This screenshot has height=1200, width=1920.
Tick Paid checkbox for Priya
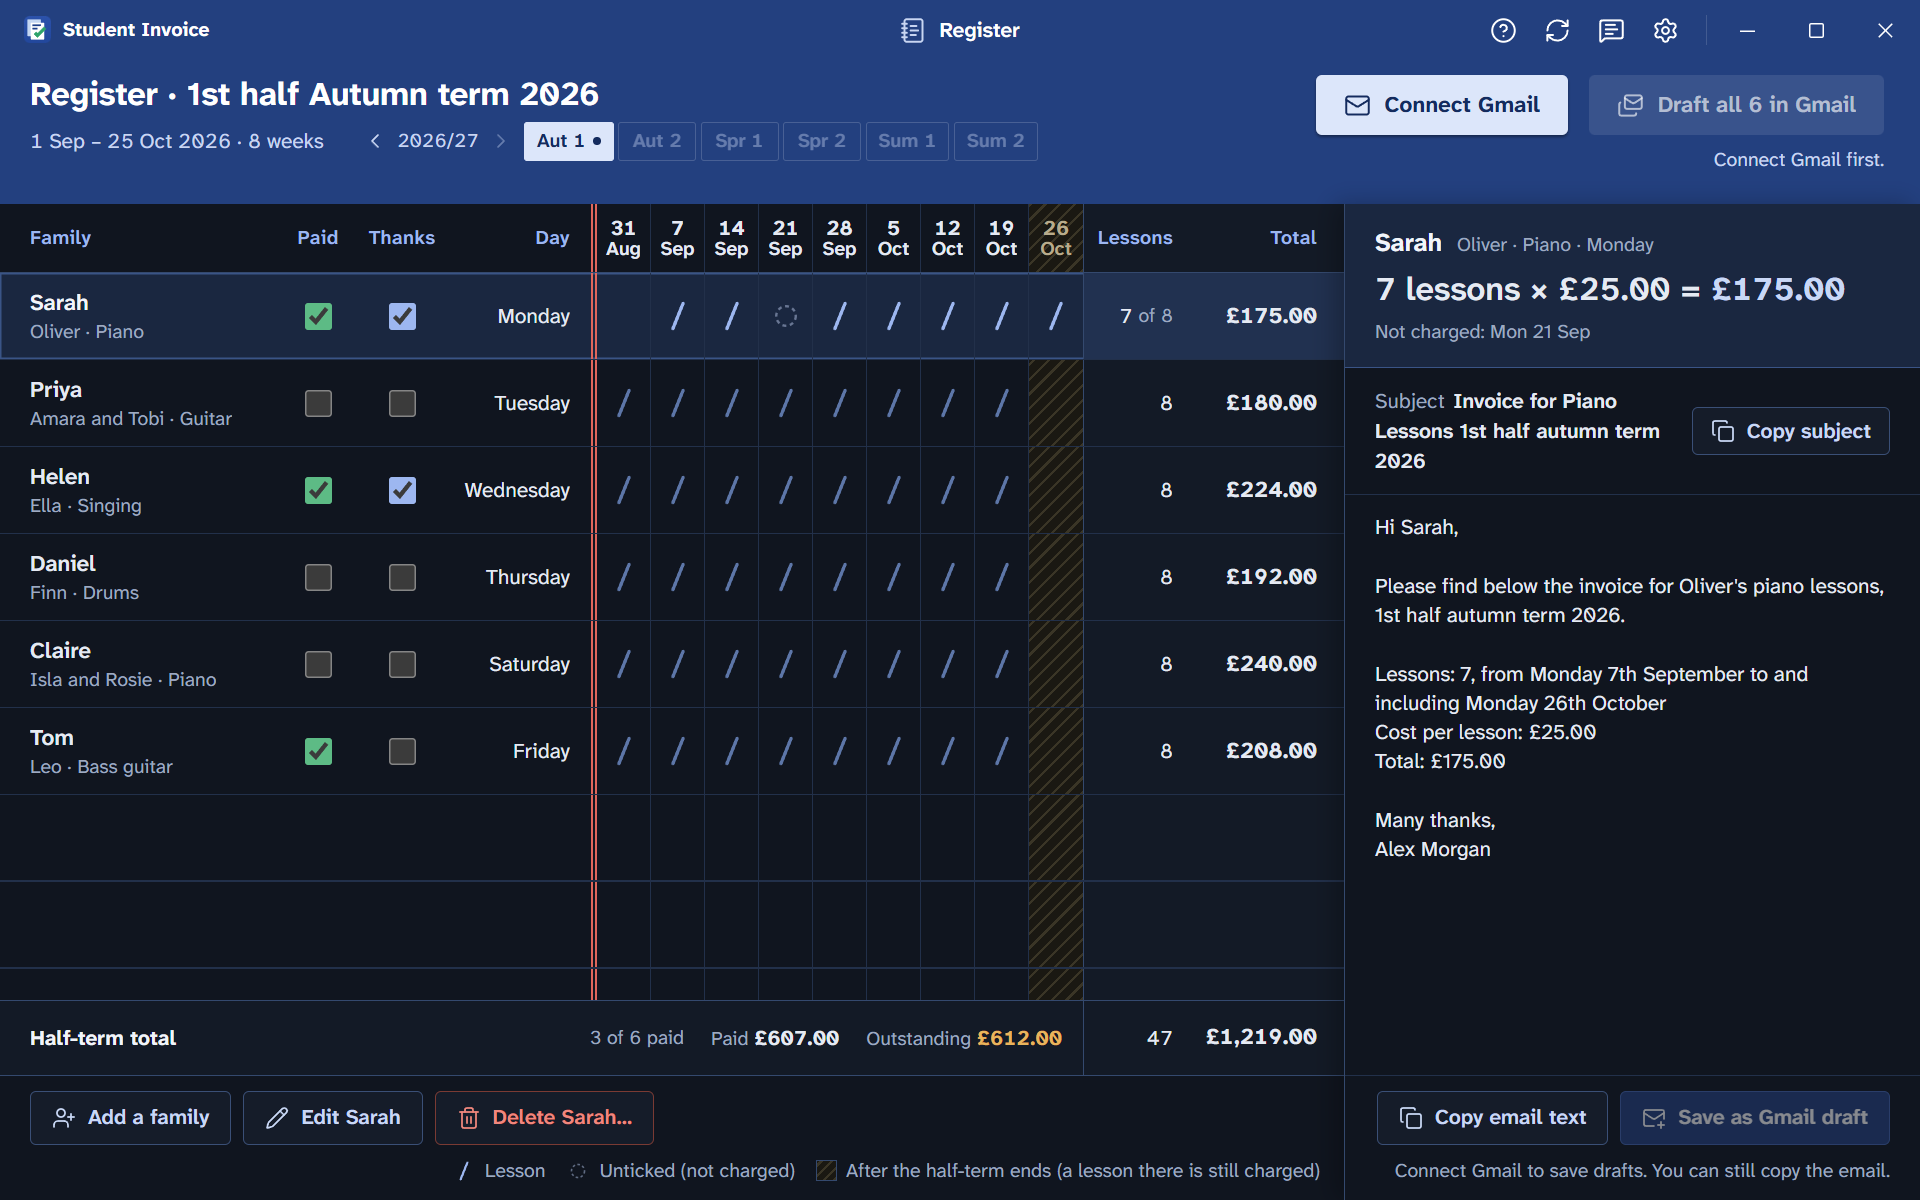[318, 403]
